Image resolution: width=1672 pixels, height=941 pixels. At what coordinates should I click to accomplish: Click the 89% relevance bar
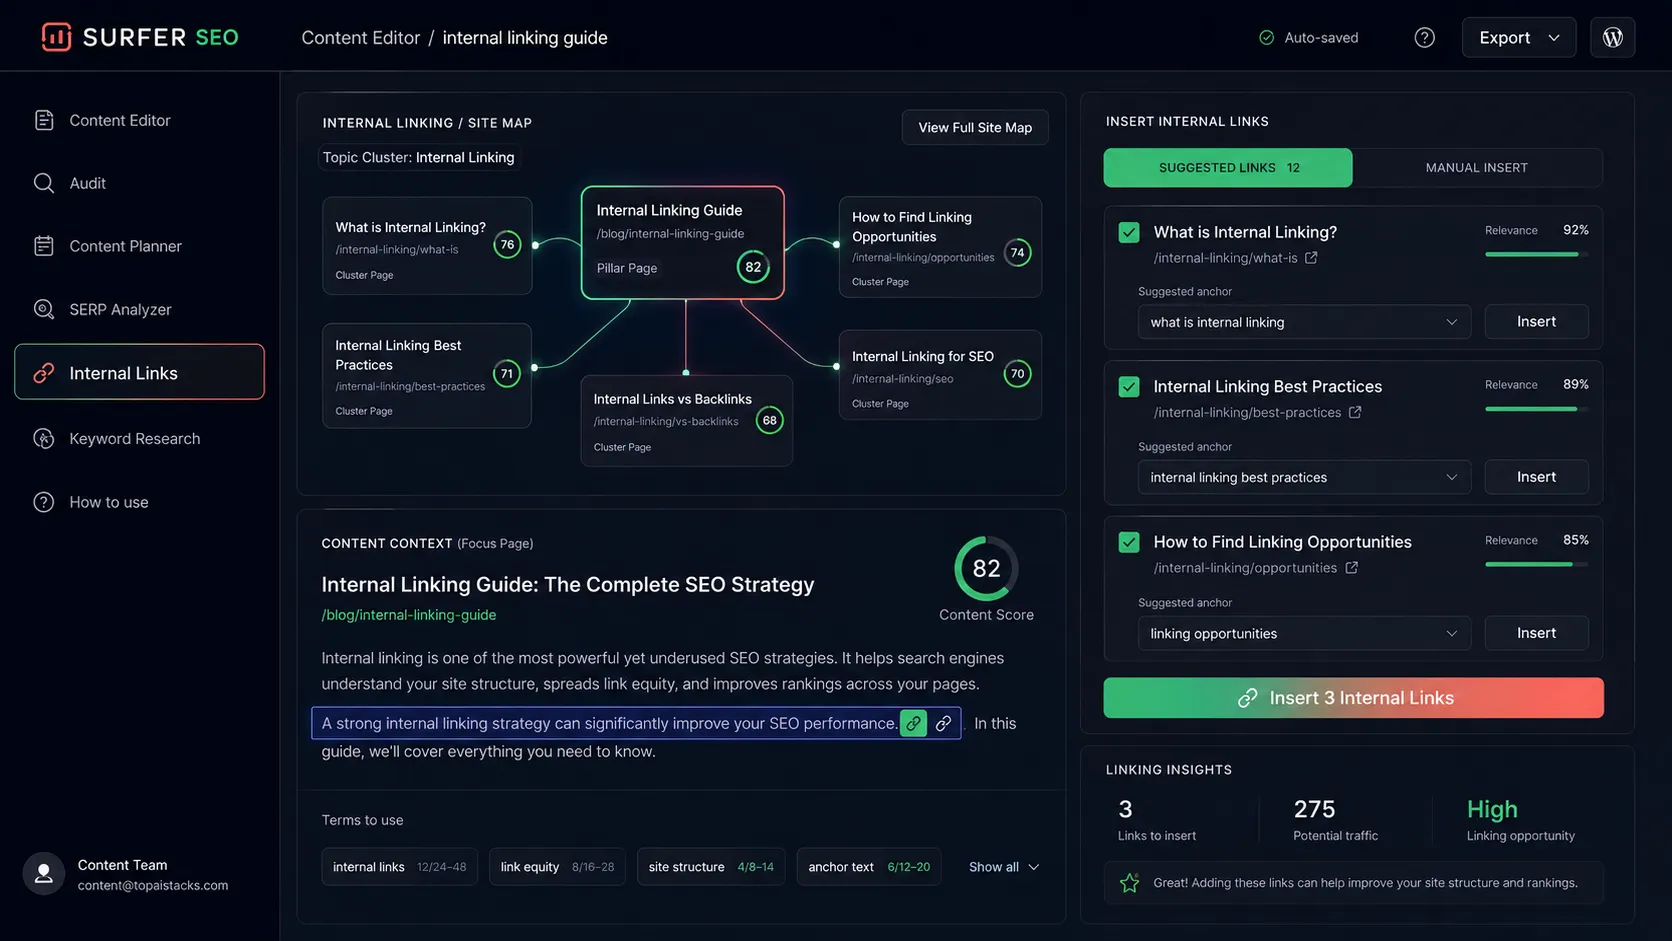click(x=1536, y=408)
